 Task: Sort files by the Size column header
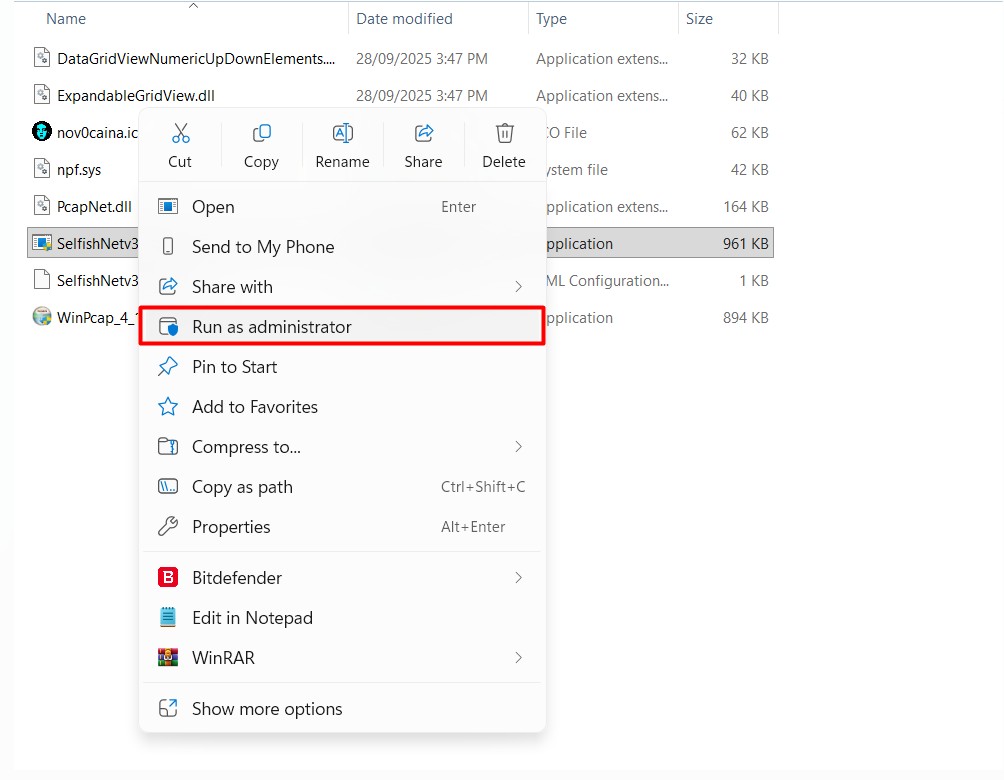[x=700, y=18]
